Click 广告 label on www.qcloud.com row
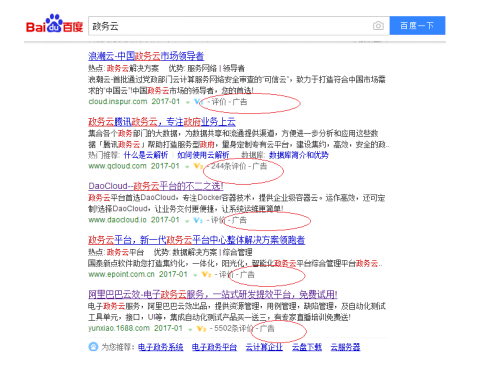Viewport: 477px width, 384px height. [x=260, y=166]
